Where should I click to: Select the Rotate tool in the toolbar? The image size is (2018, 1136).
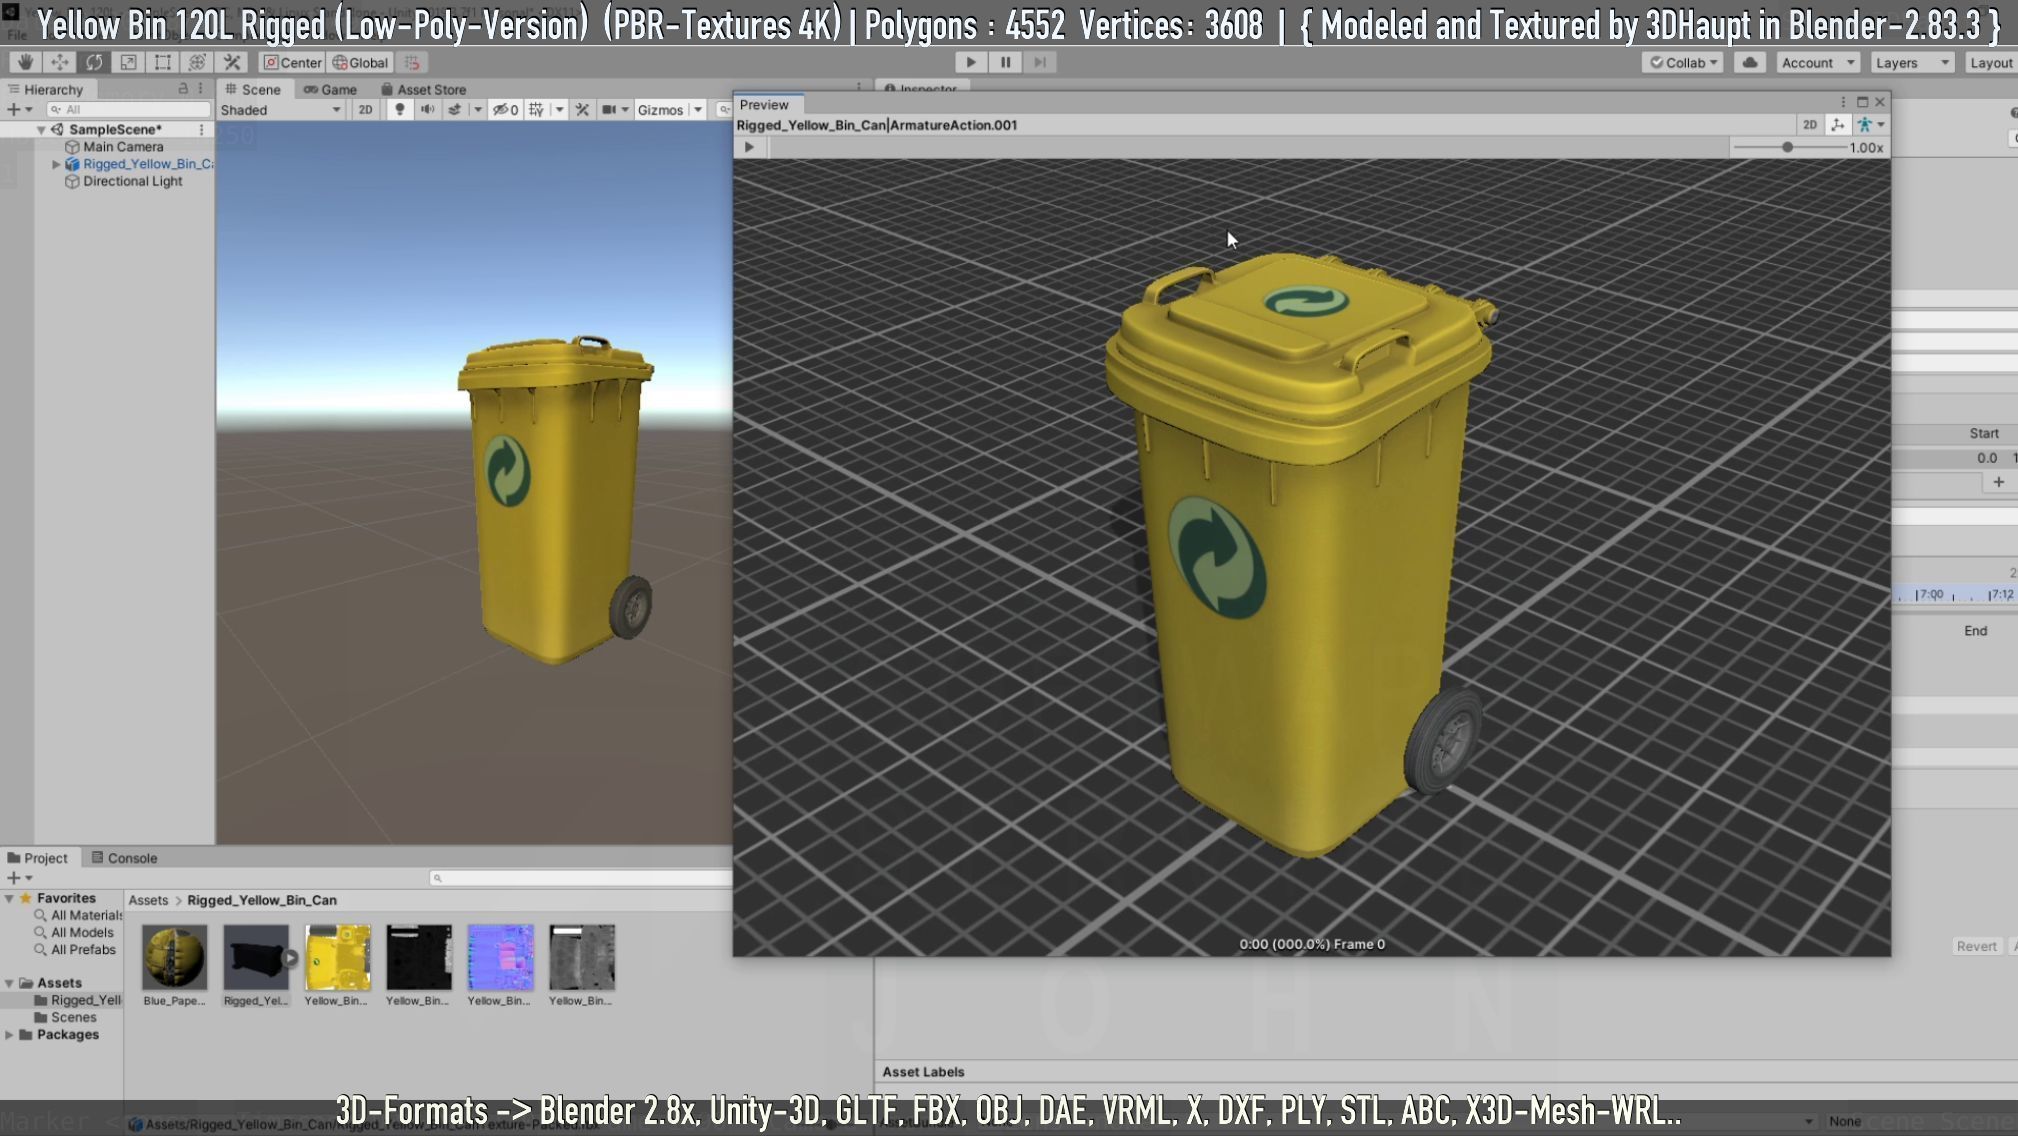(94, 62)
